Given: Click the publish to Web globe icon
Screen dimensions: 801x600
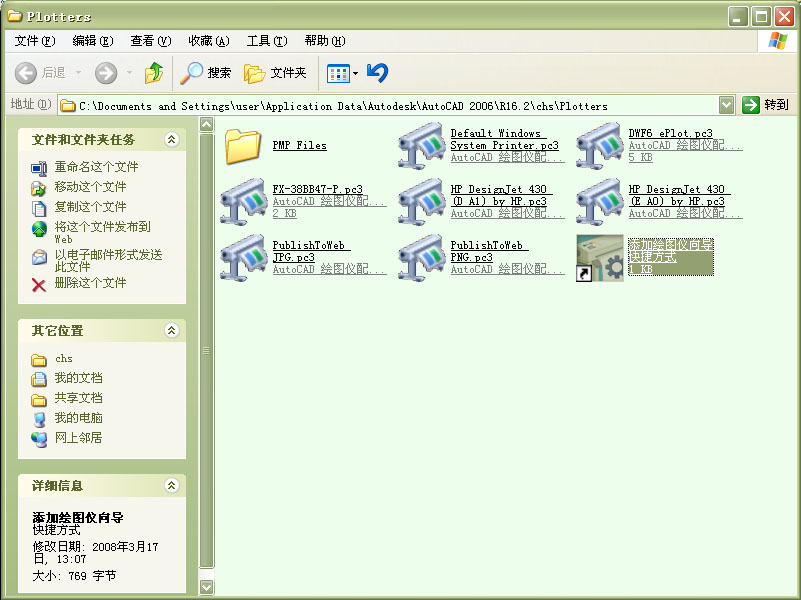Looking at the screenshot, I should (39, 229).
